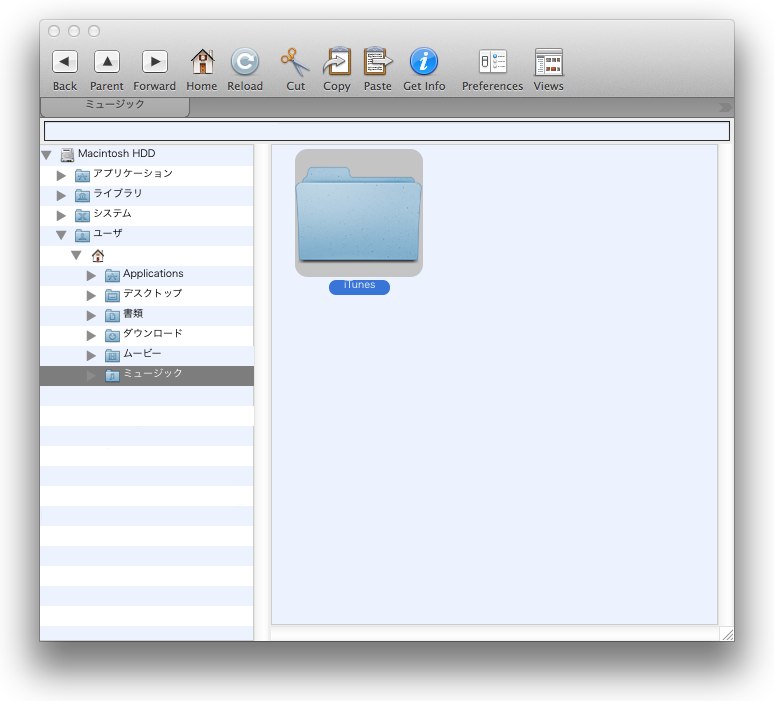Open the Preferences toolbar icon
774x701 pixels.
coord(493,62)
